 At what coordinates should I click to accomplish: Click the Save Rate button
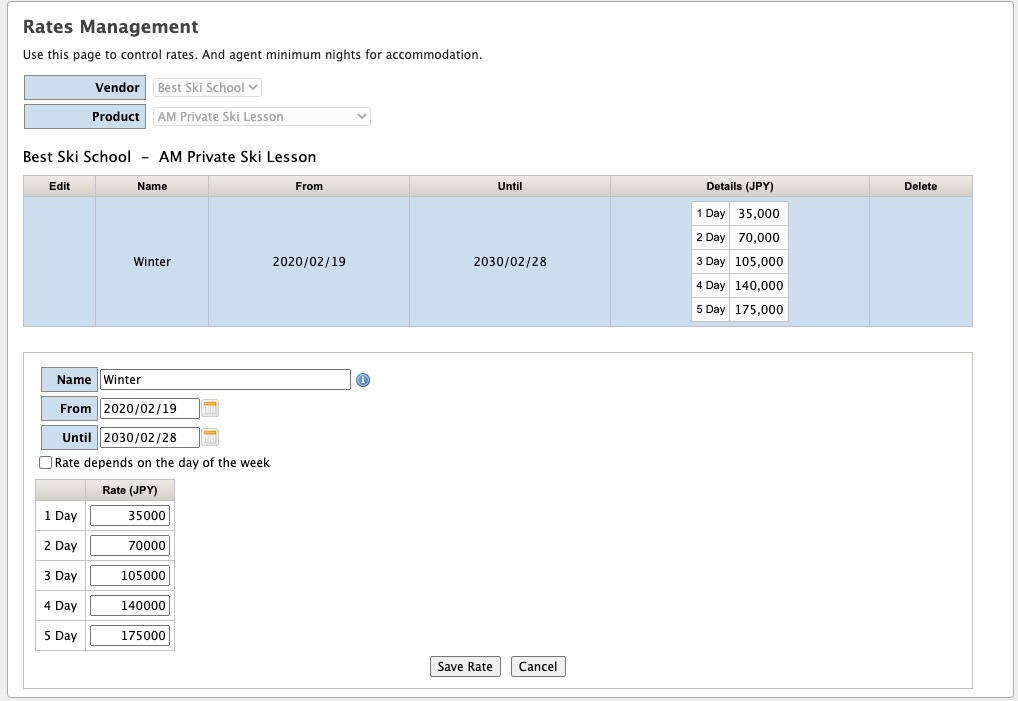[465, 667]
